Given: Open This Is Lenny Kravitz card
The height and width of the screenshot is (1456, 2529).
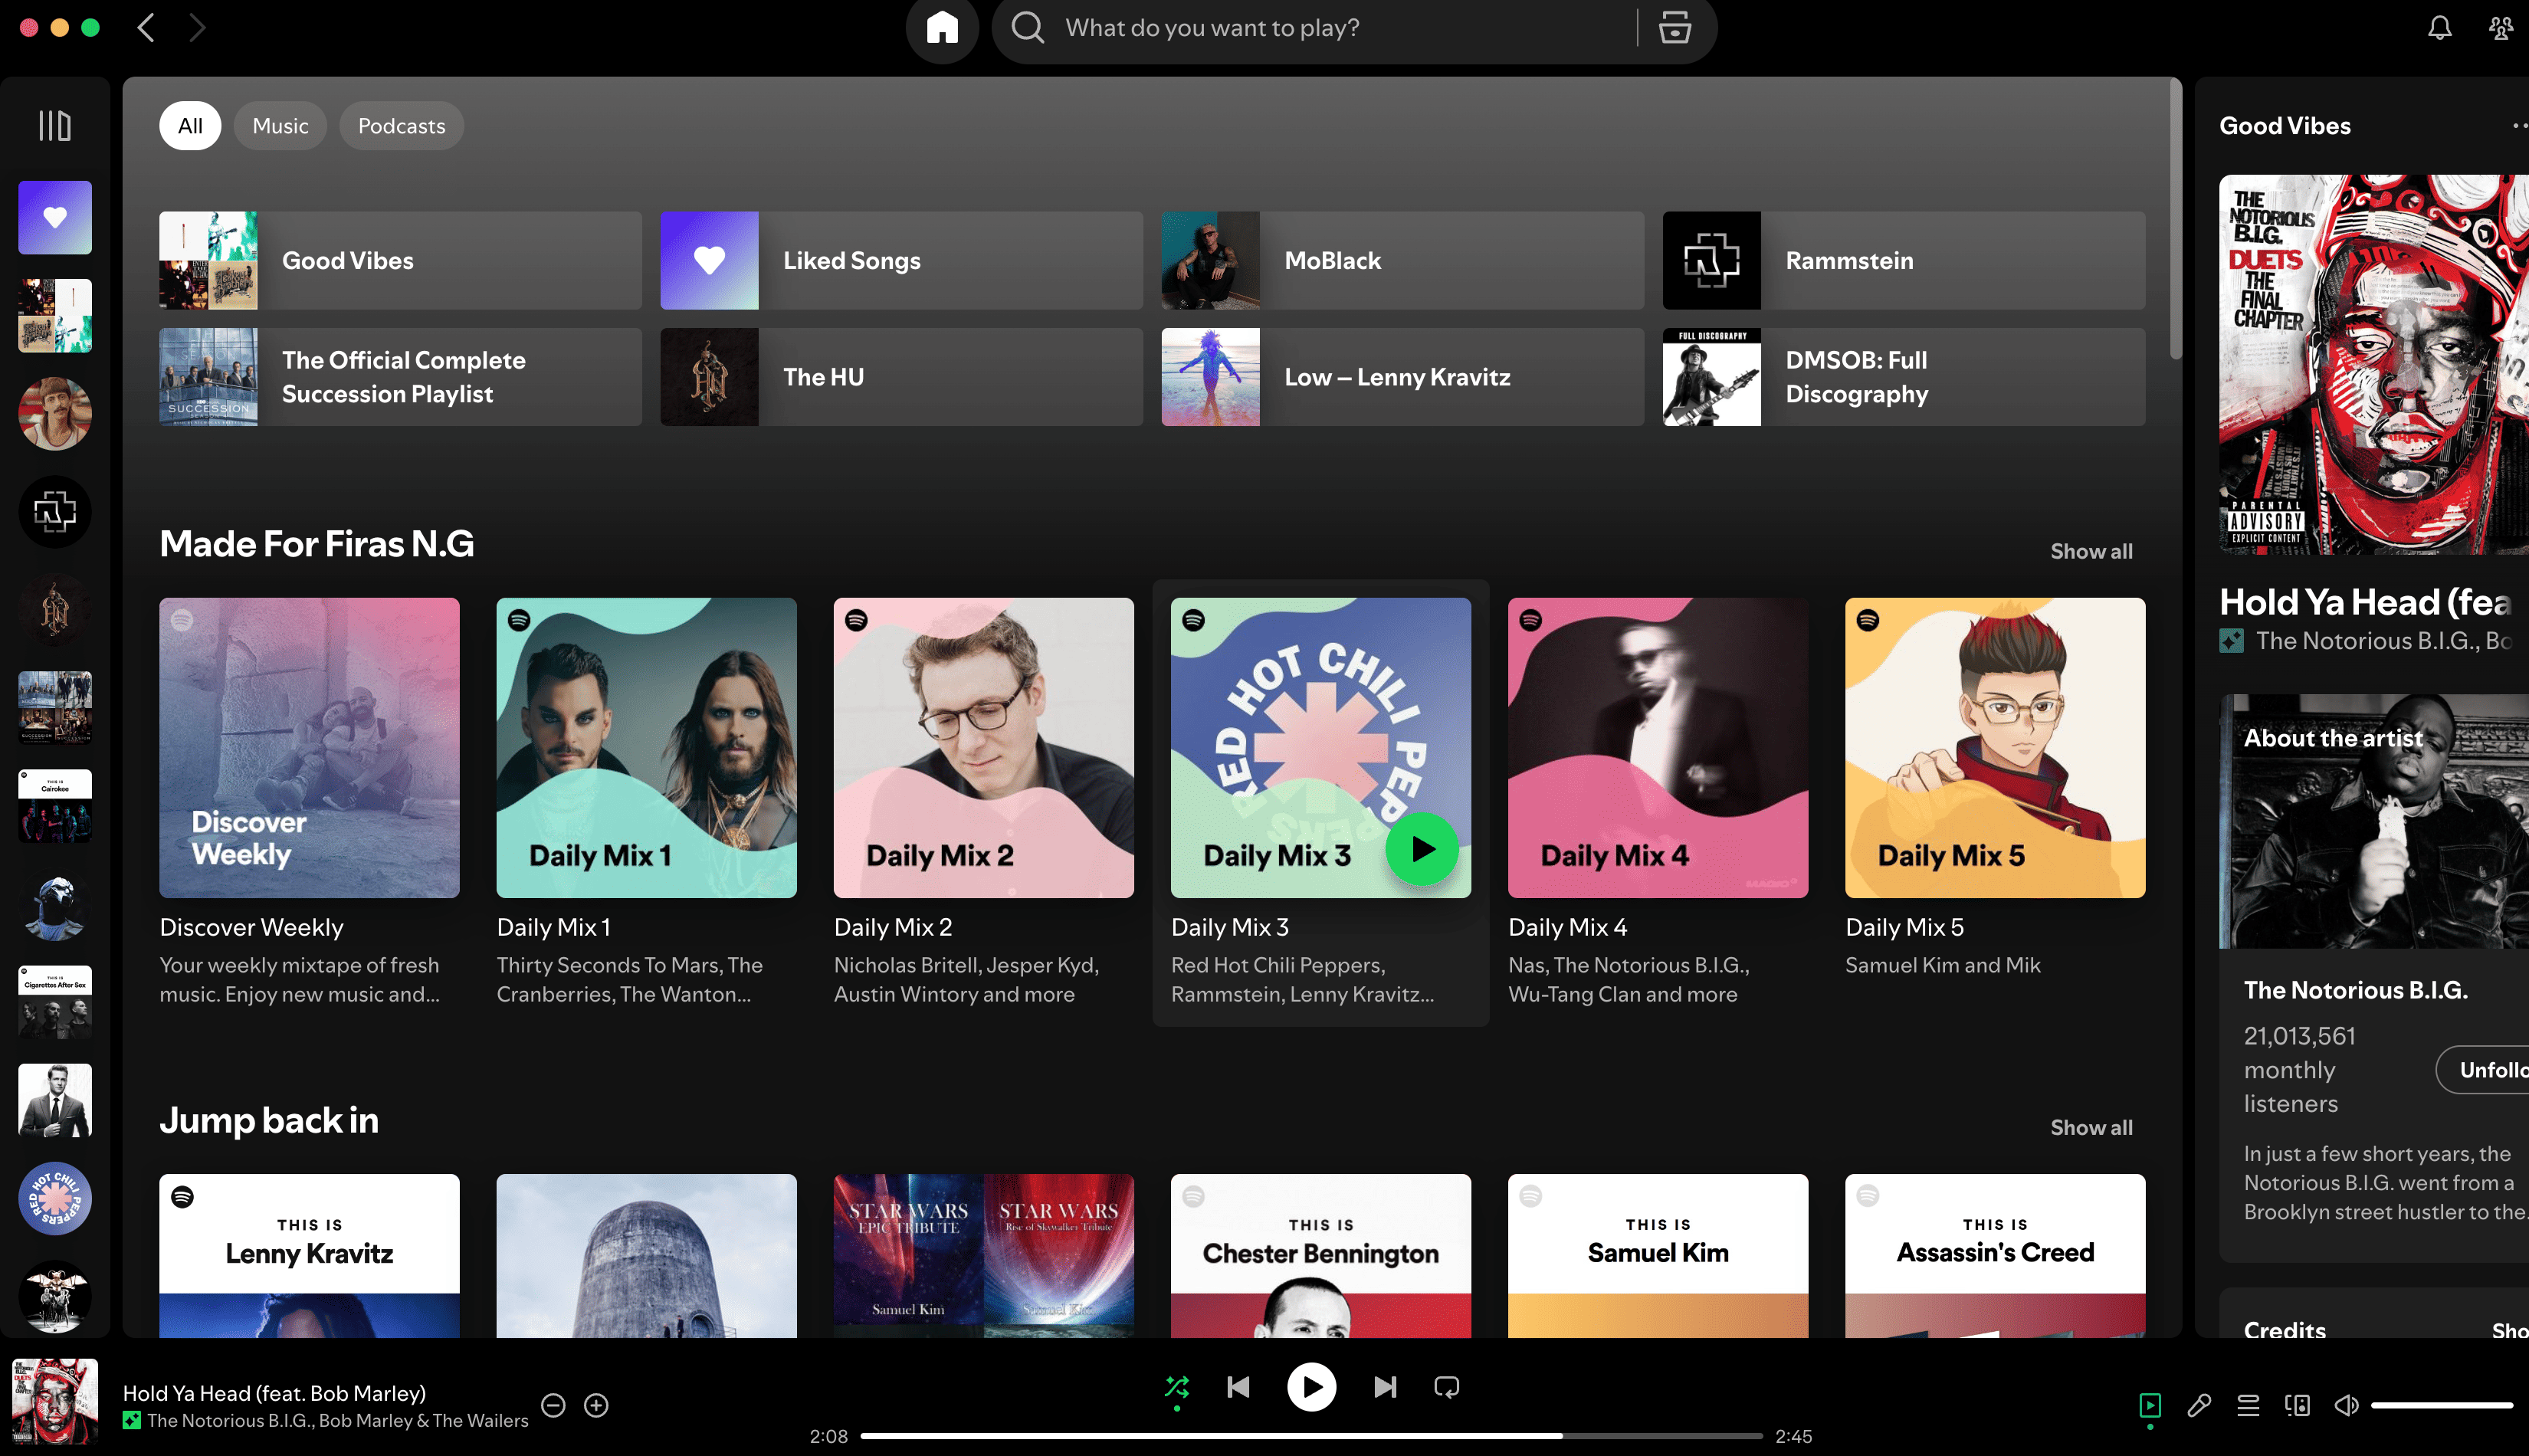Looking at the screenshot, I should (309, 1255).
